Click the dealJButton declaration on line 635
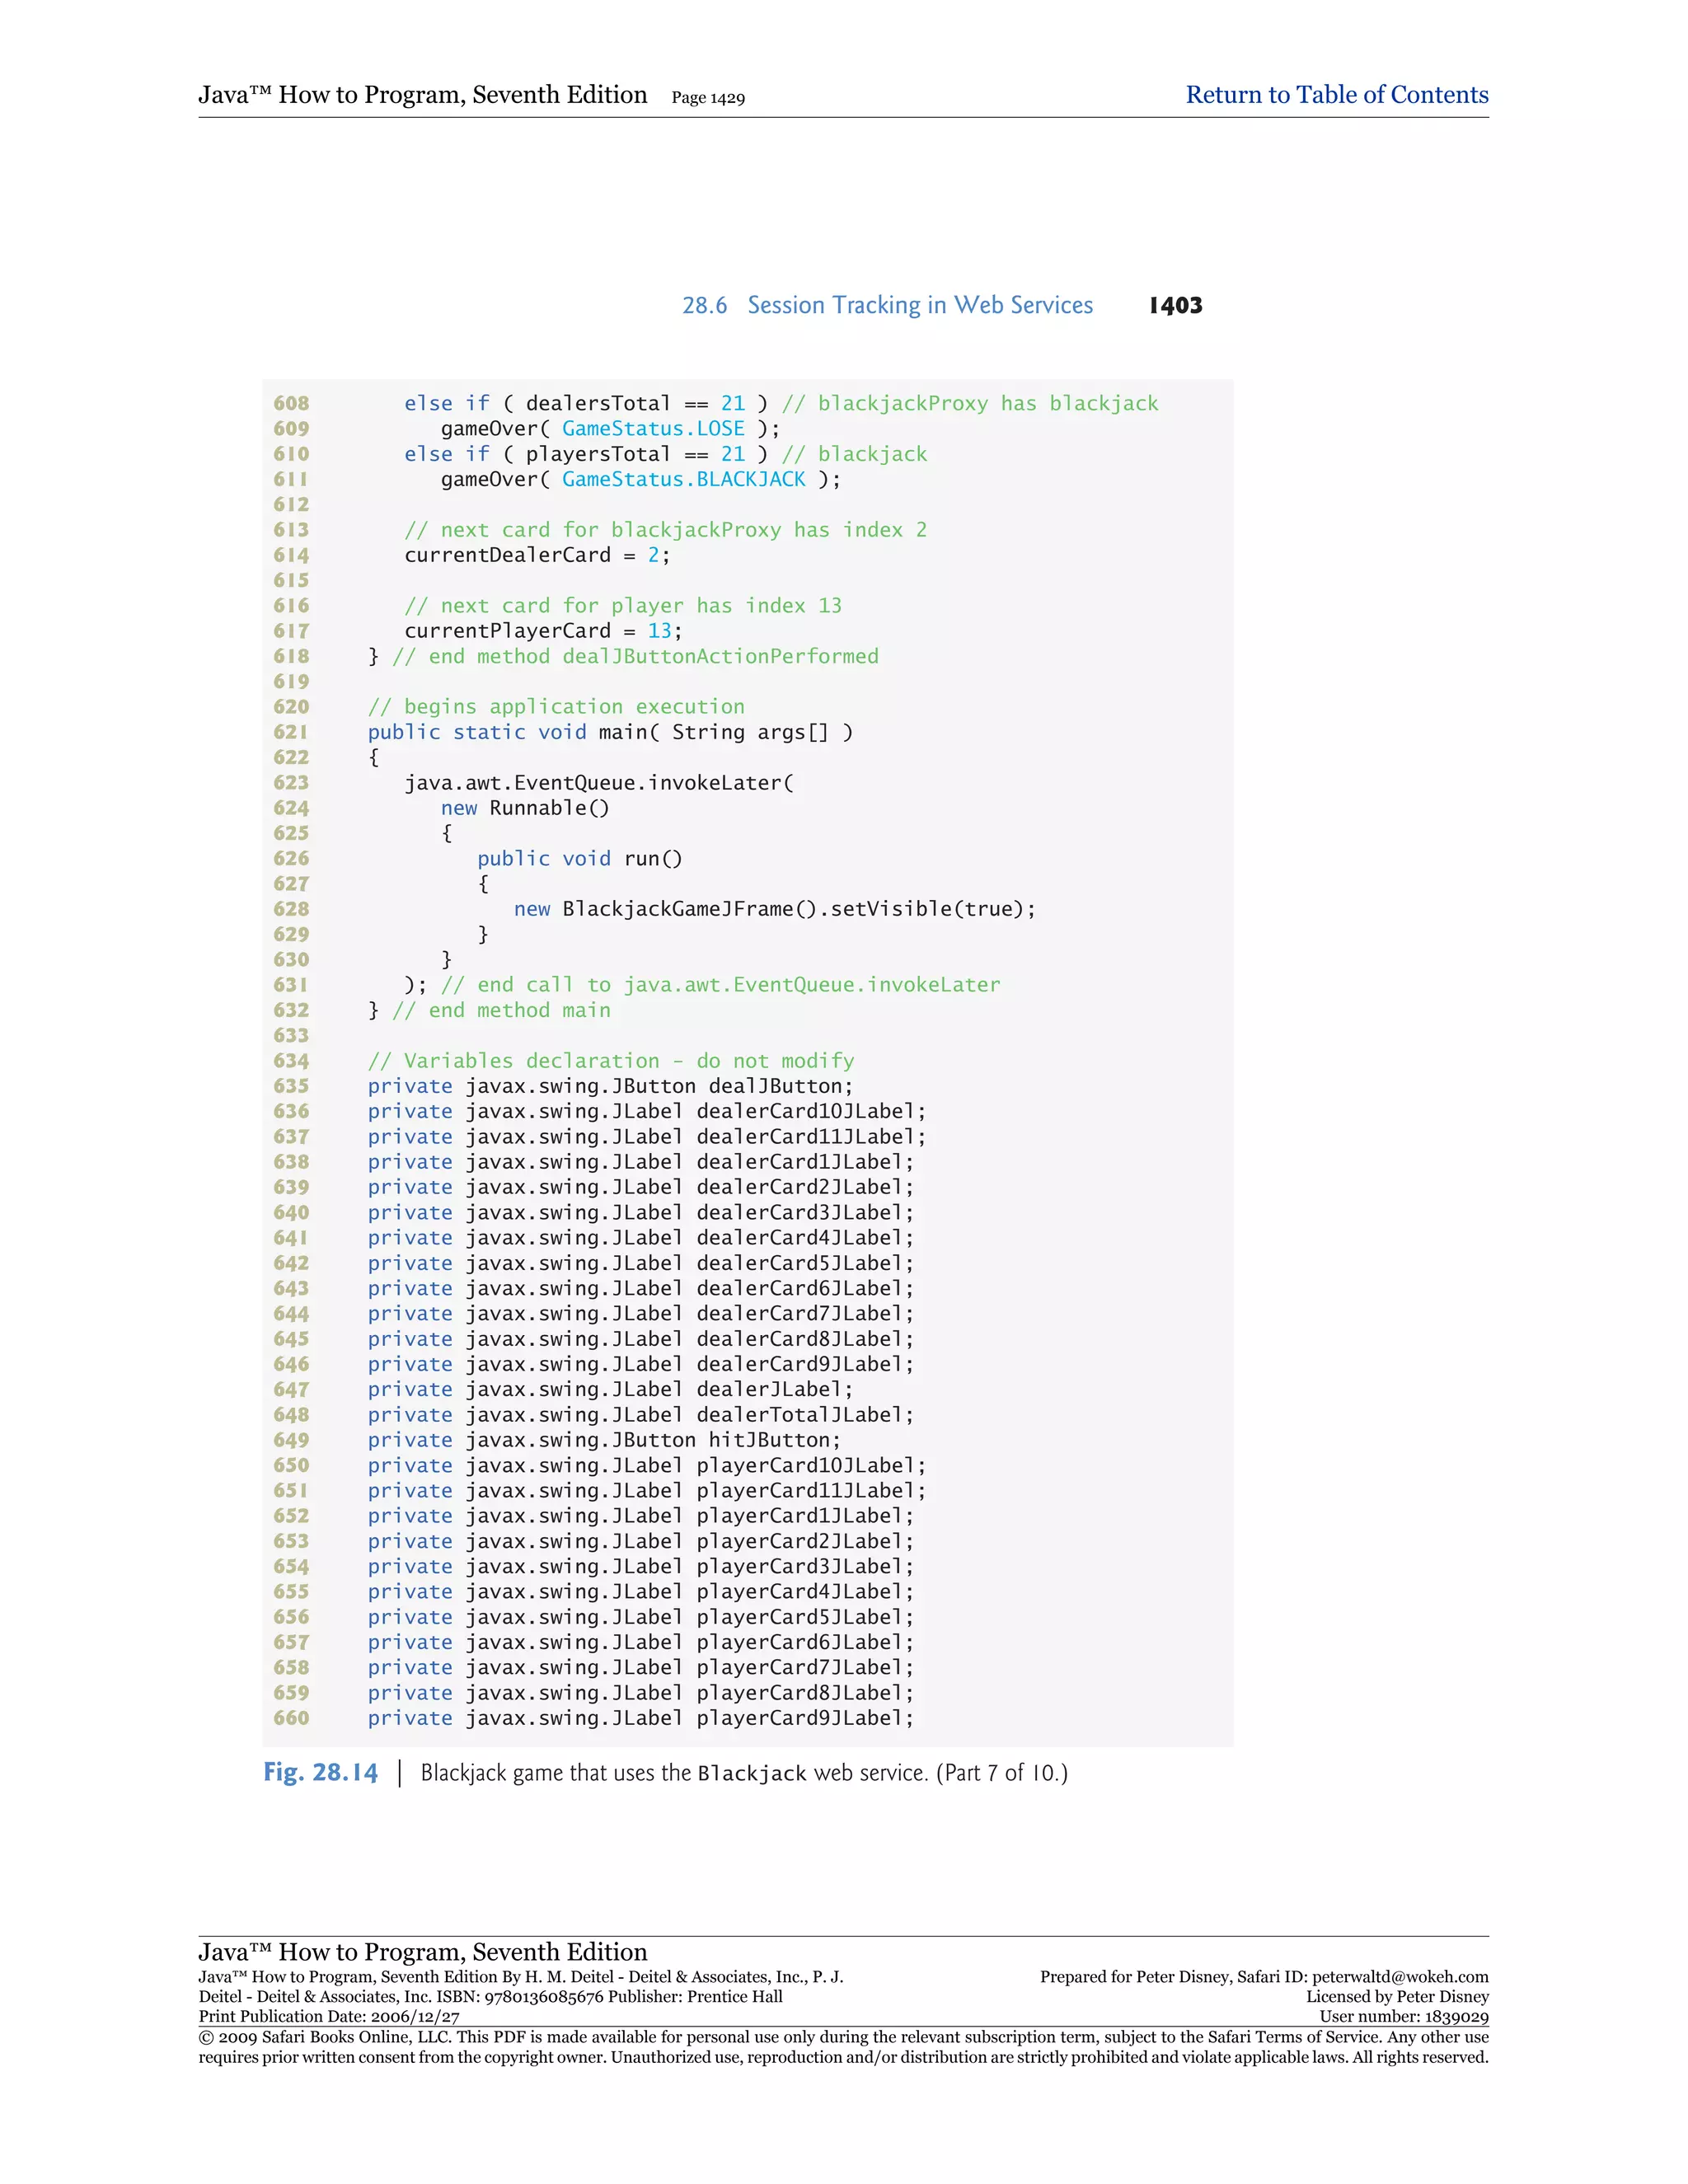 tap(610, 1087)
